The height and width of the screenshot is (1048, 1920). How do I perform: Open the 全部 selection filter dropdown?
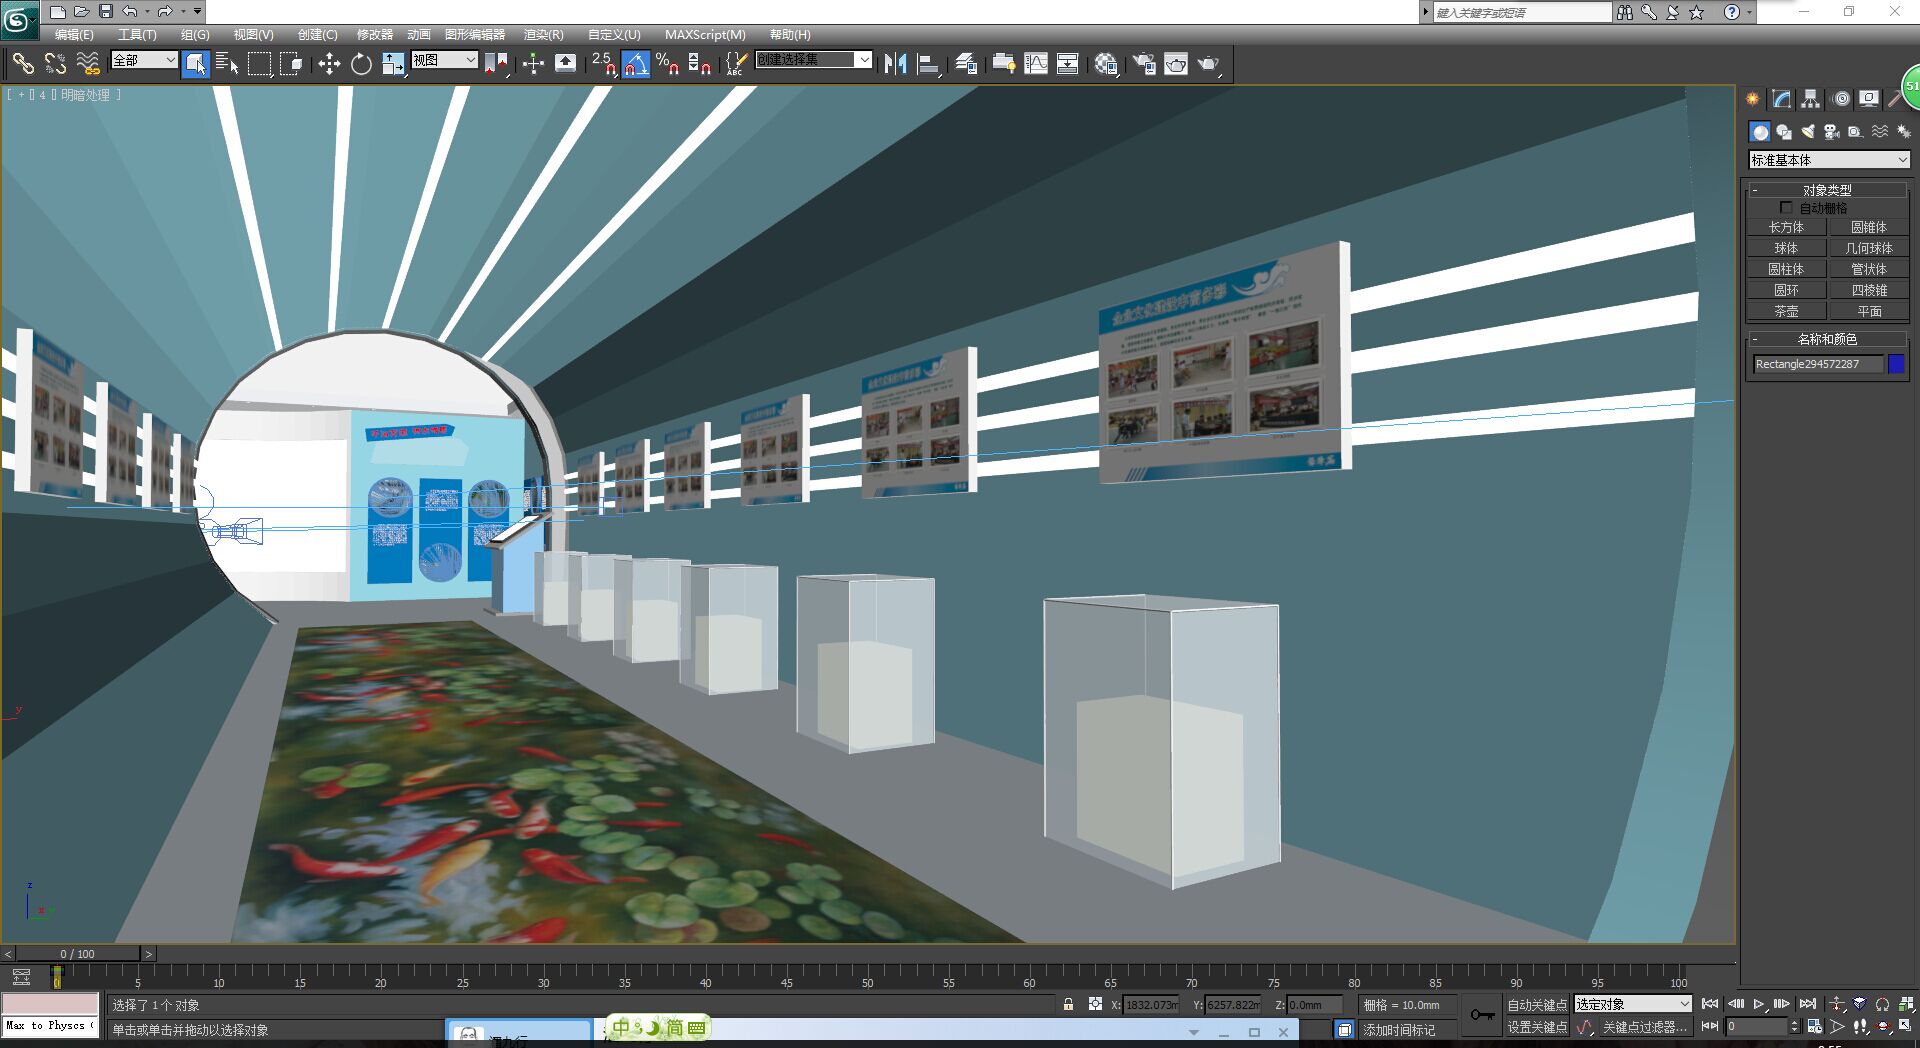144,60
